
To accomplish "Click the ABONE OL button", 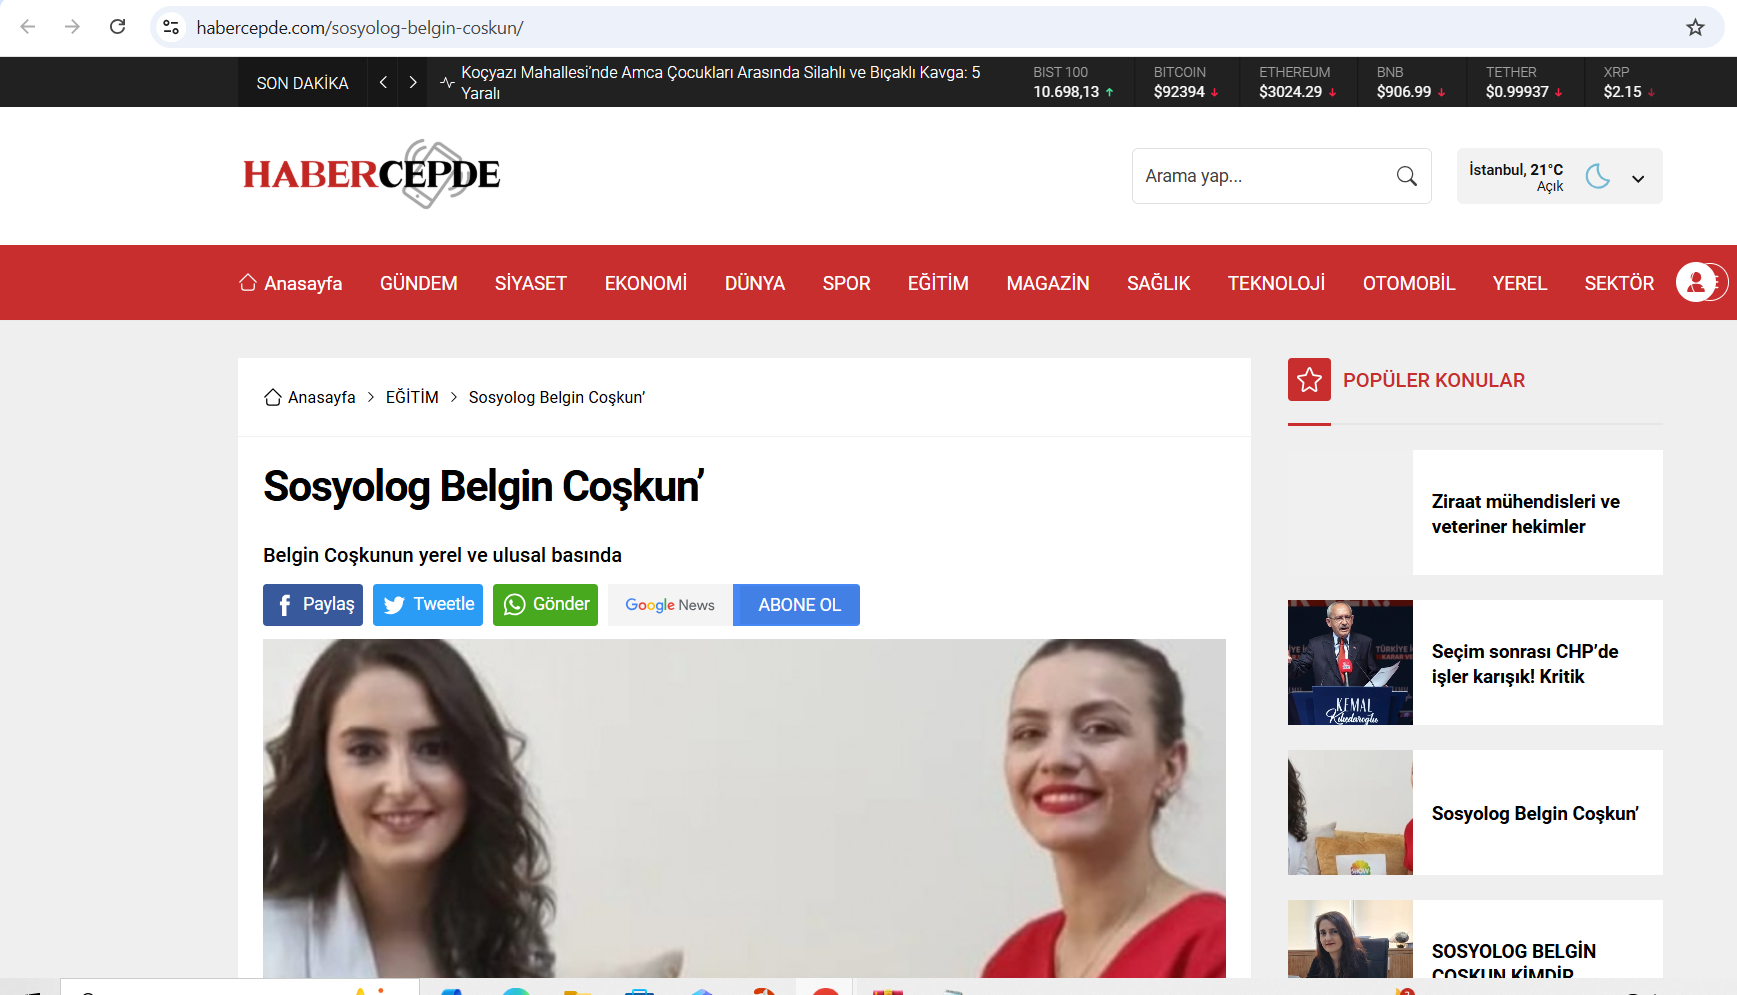I will (796, 604).
